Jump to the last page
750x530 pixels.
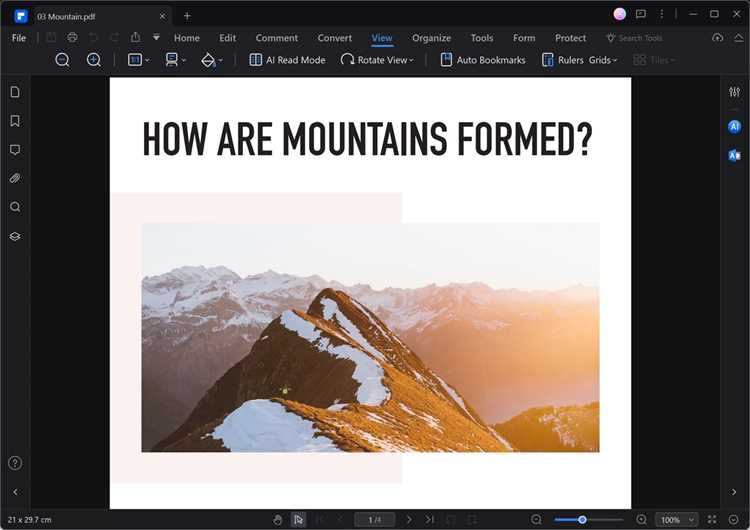[x=430, y=519]
